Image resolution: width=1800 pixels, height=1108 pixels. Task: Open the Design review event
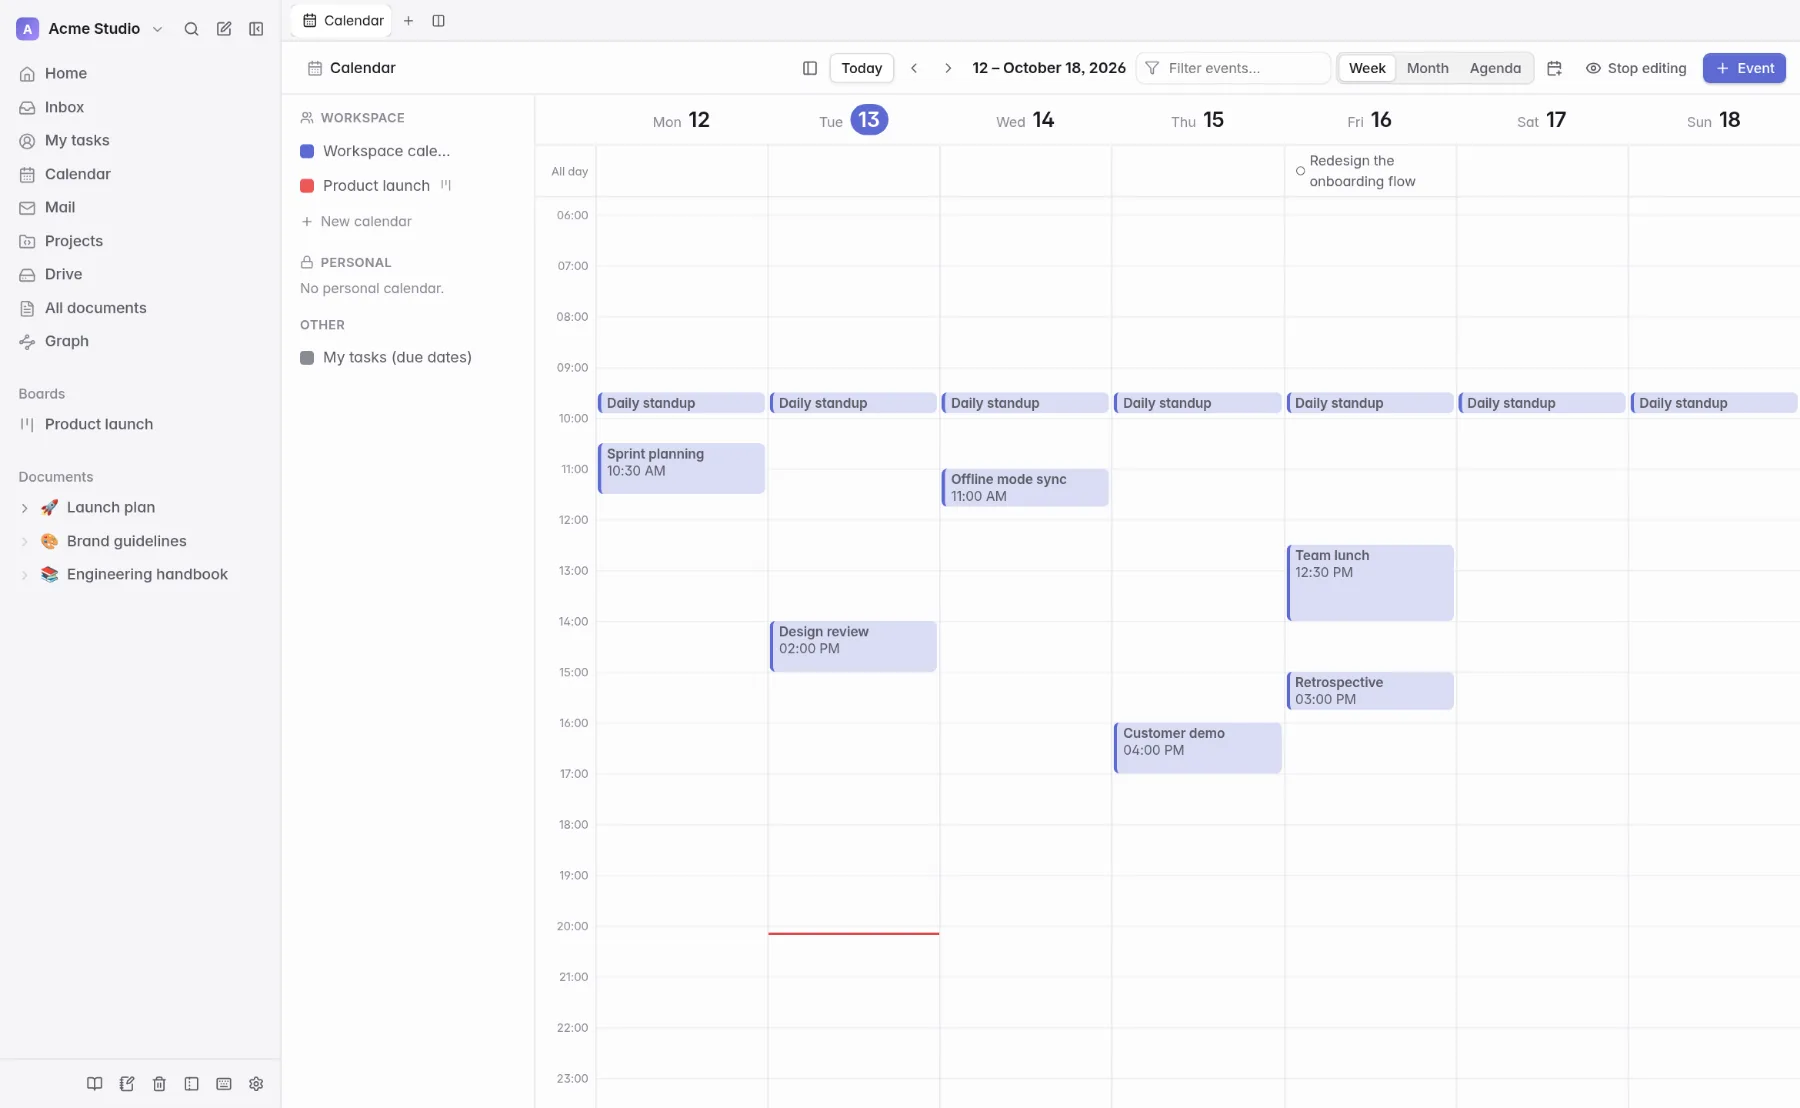[x=853, y=646]
